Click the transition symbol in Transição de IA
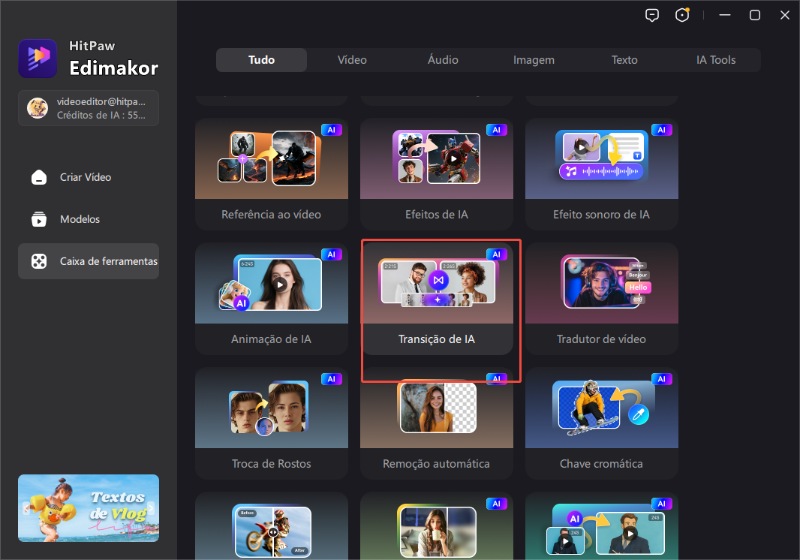Viewport: 800px width, 560px height. [x=438, y=280]
